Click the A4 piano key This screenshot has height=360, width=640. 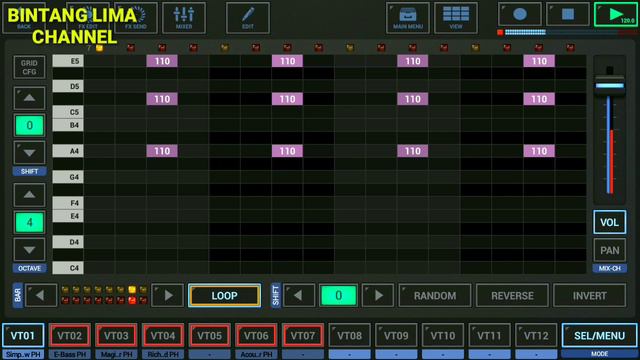point(68,151)
